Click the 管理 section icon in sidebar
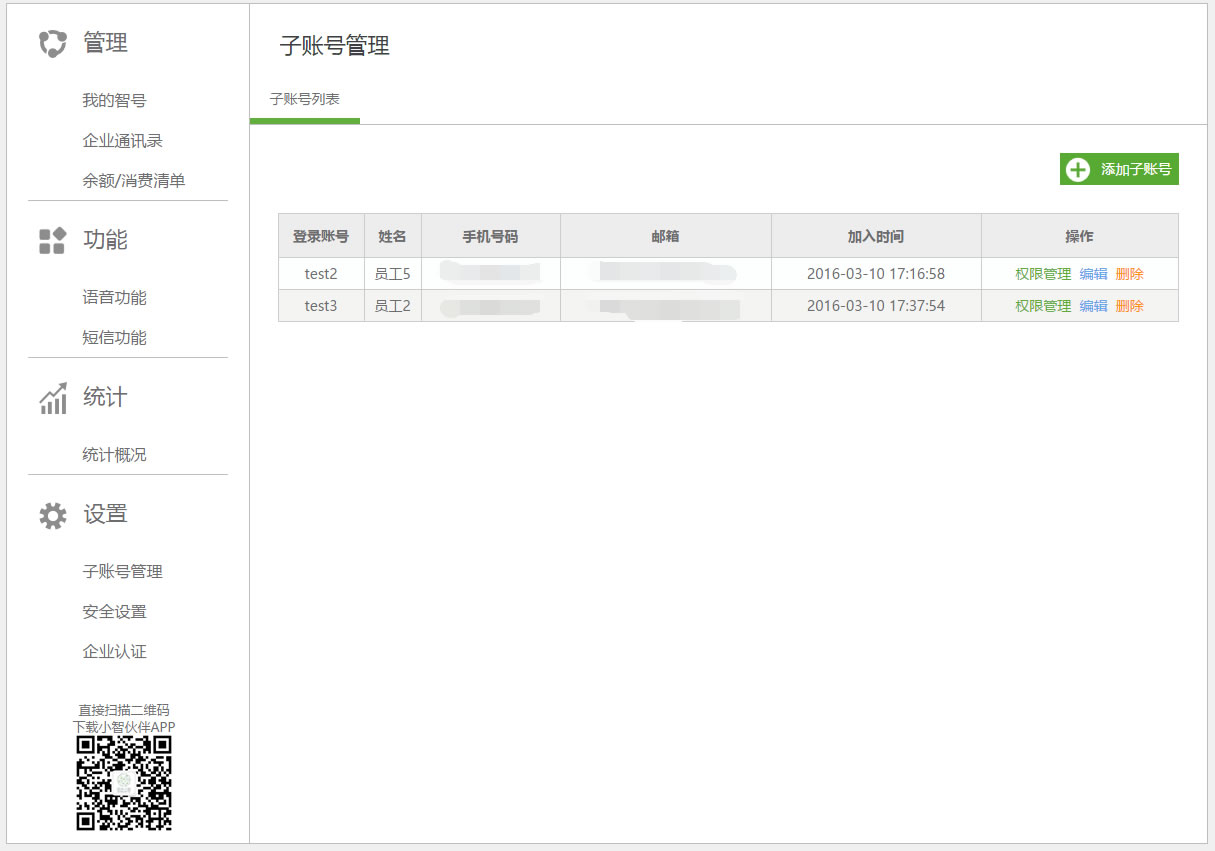Viewport: 1215px width, 851px height. pos(52,44)
